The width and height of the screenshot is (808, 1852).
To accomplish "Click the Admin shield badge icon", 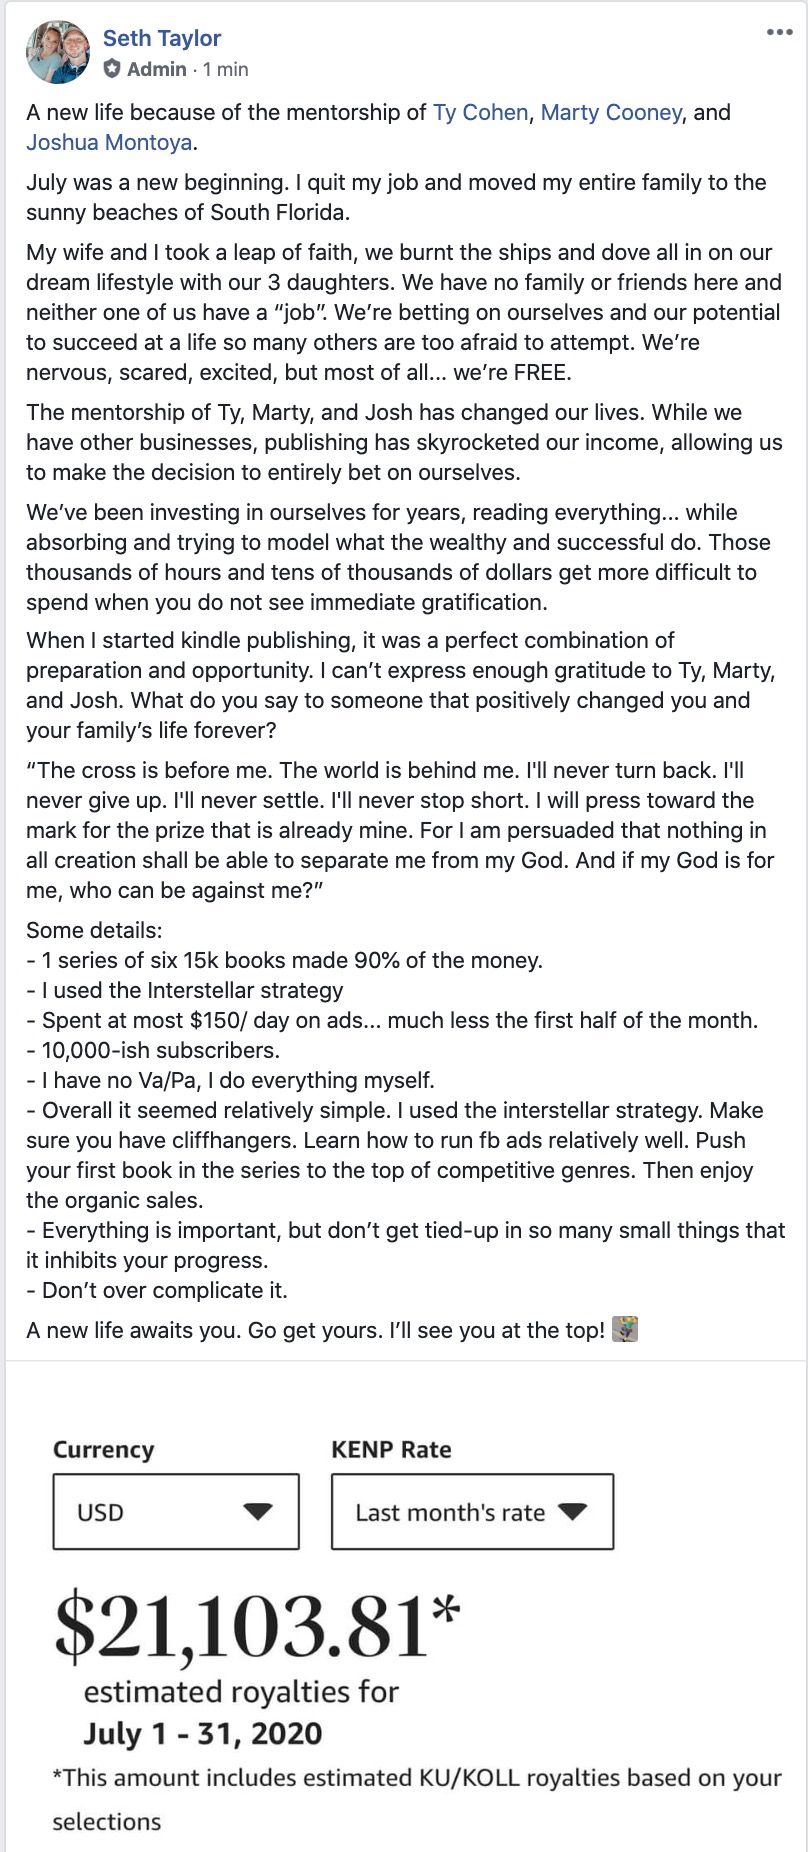I will coord(112,69).
